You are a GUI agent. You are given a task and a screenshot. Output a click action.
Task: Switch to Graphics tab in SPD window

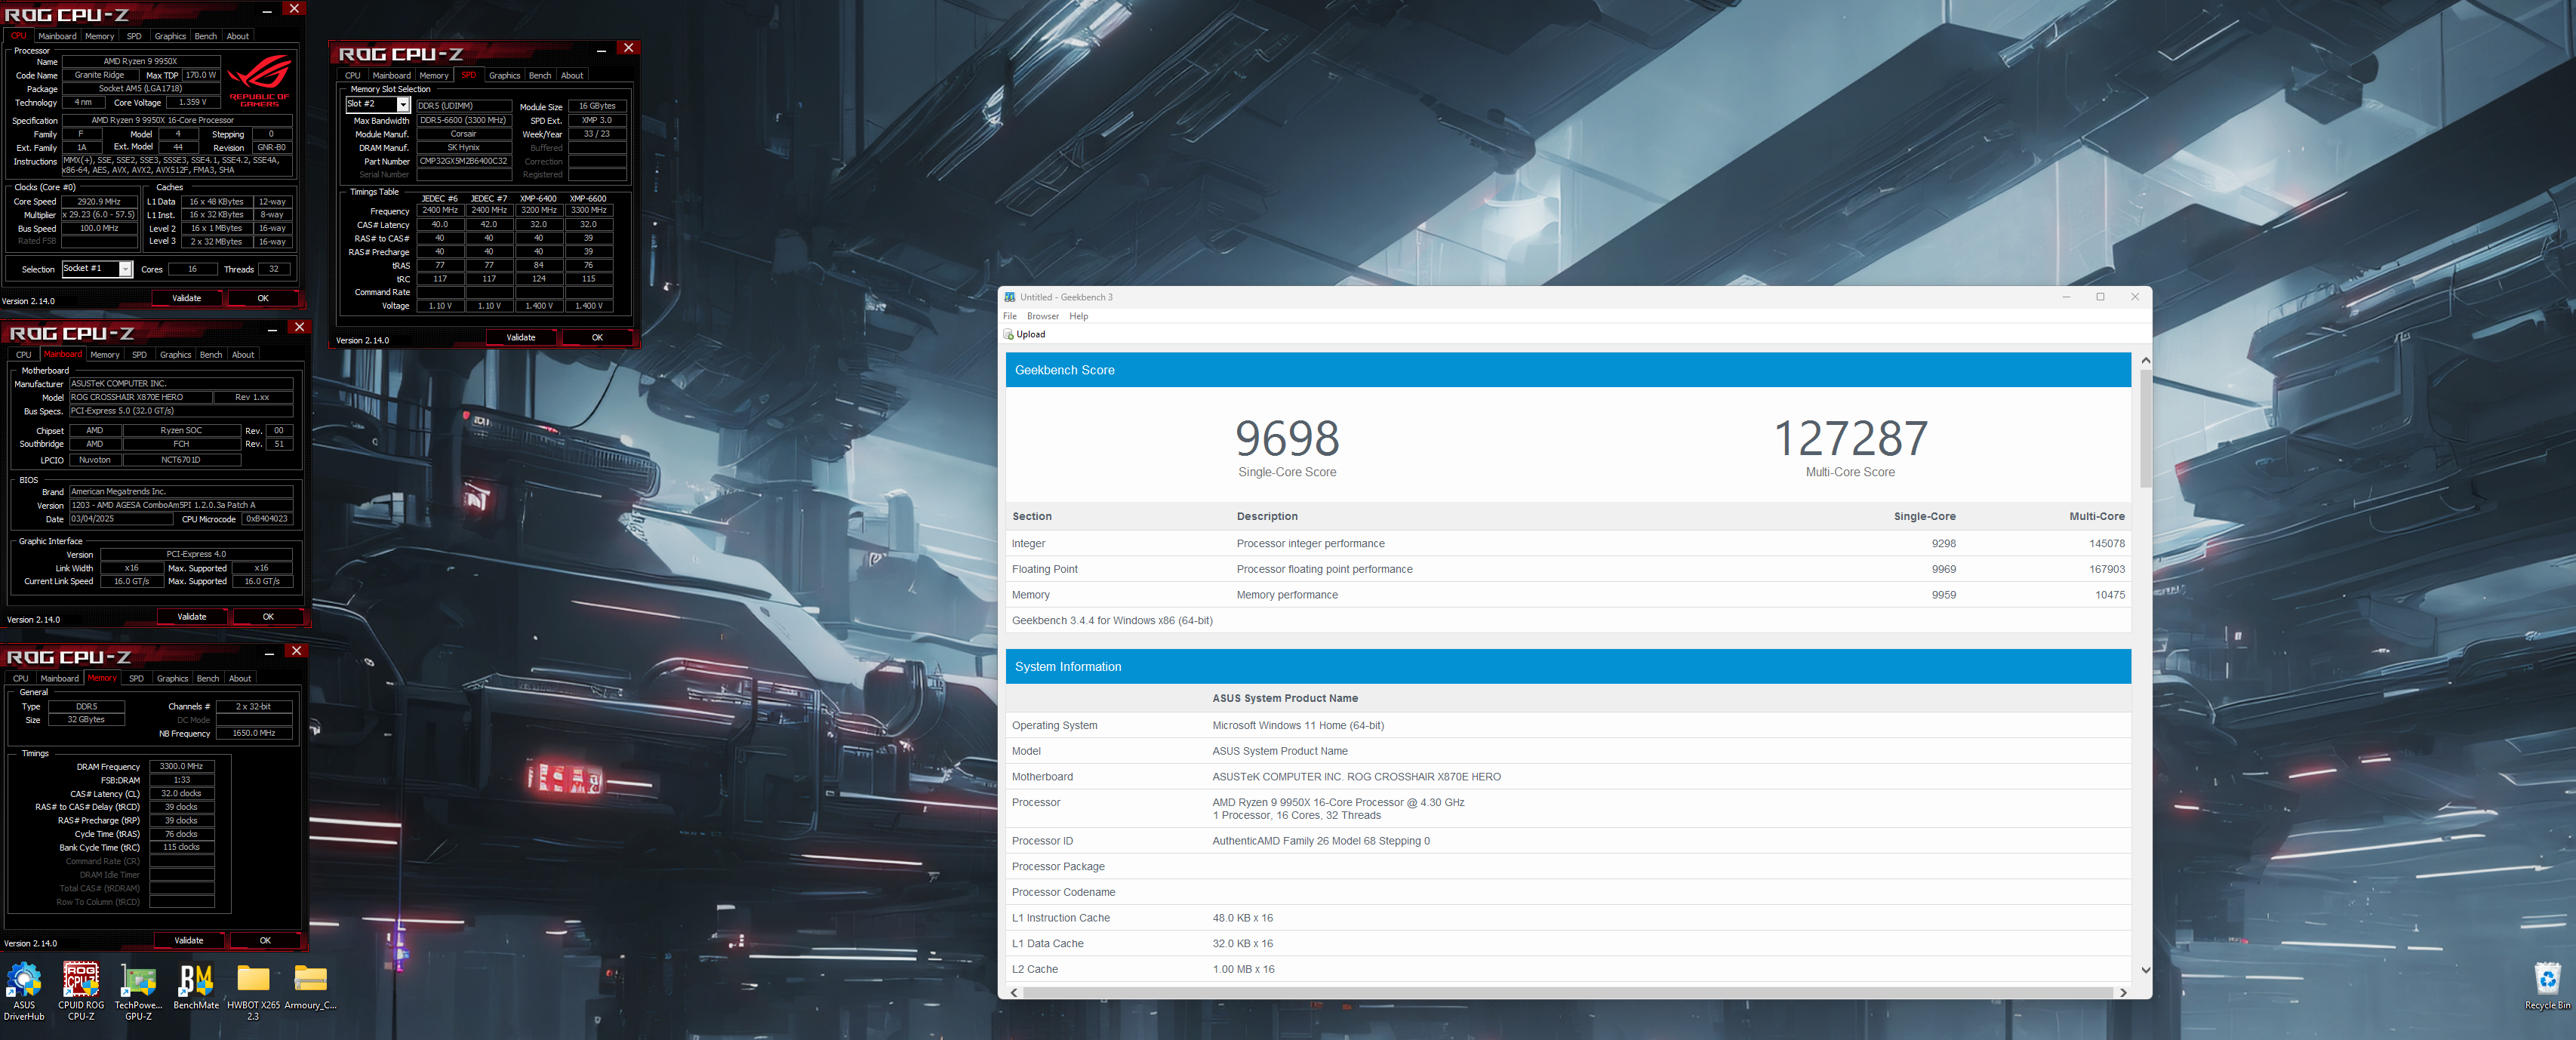coord(504,75)
